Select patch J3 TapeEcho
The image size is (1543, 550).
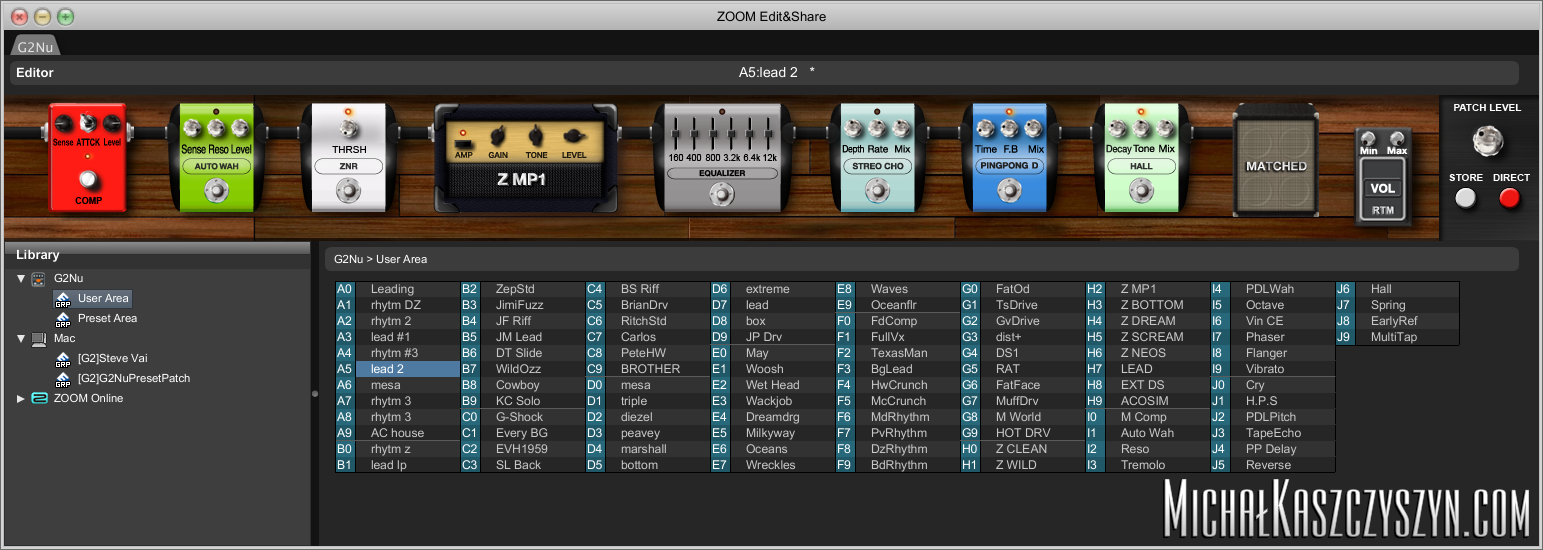click(1272, 433)
